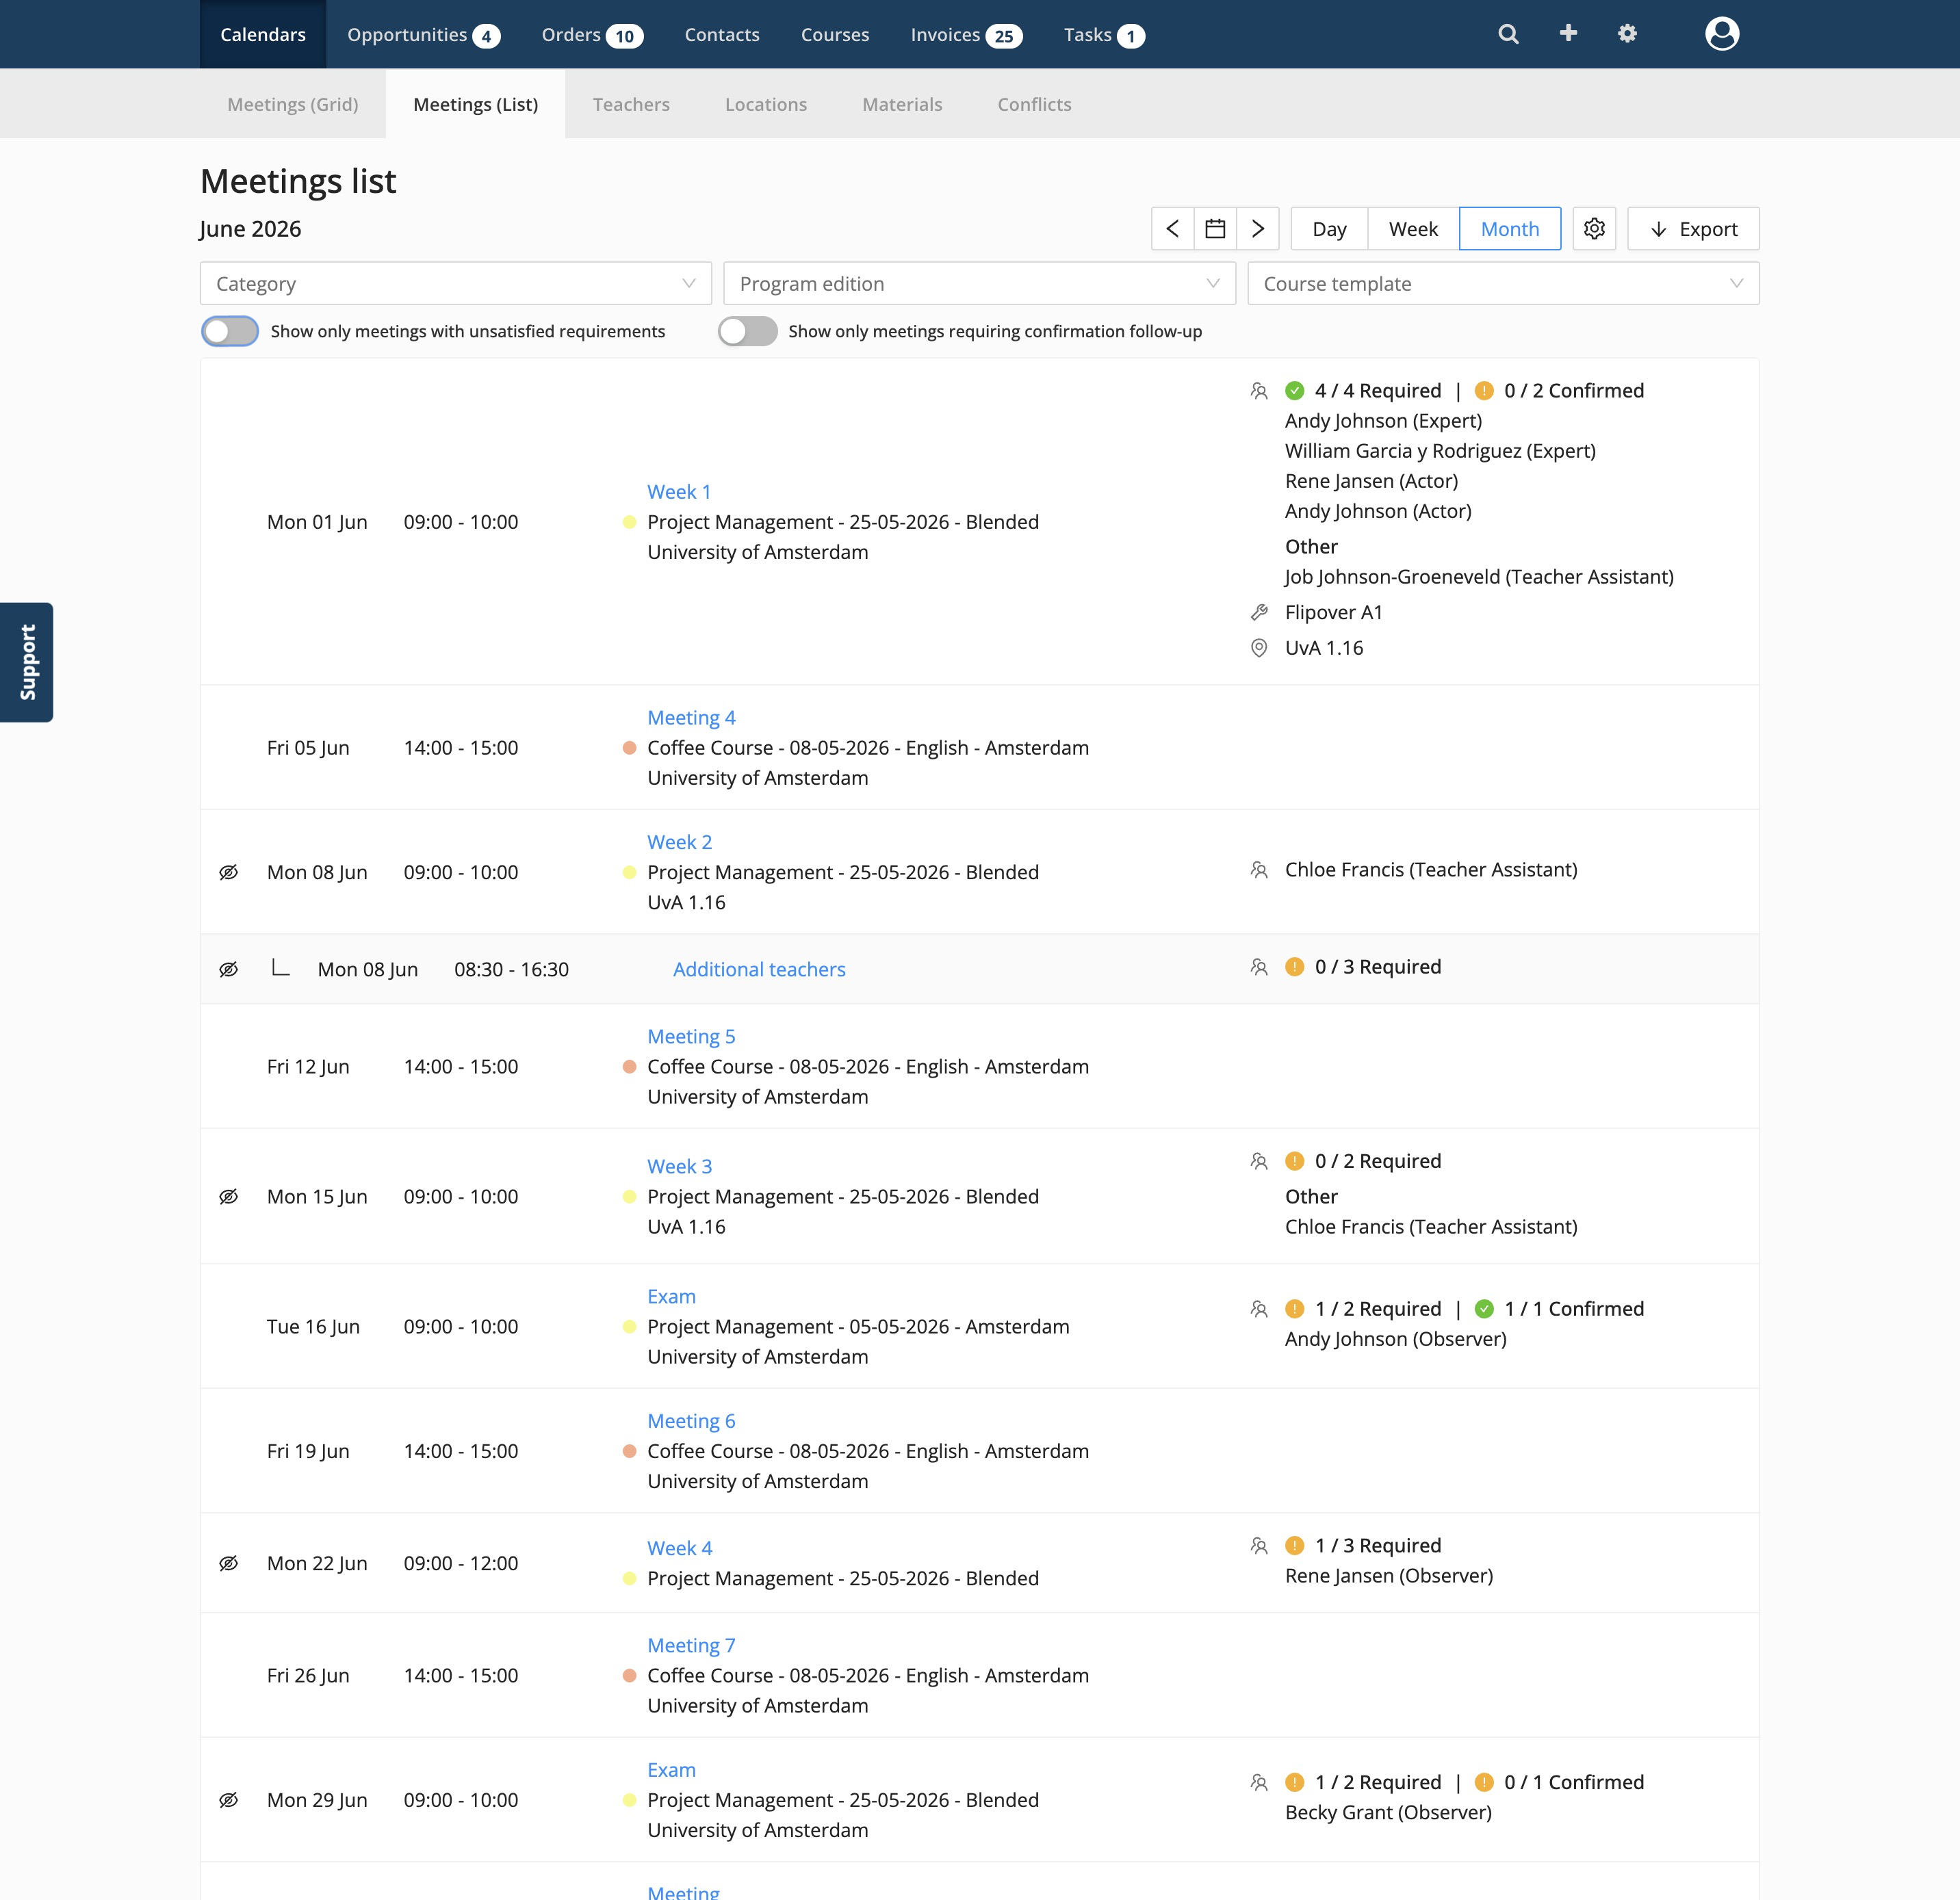
Task: Click yellow color dot on Week 1 row
Action: 629,522
